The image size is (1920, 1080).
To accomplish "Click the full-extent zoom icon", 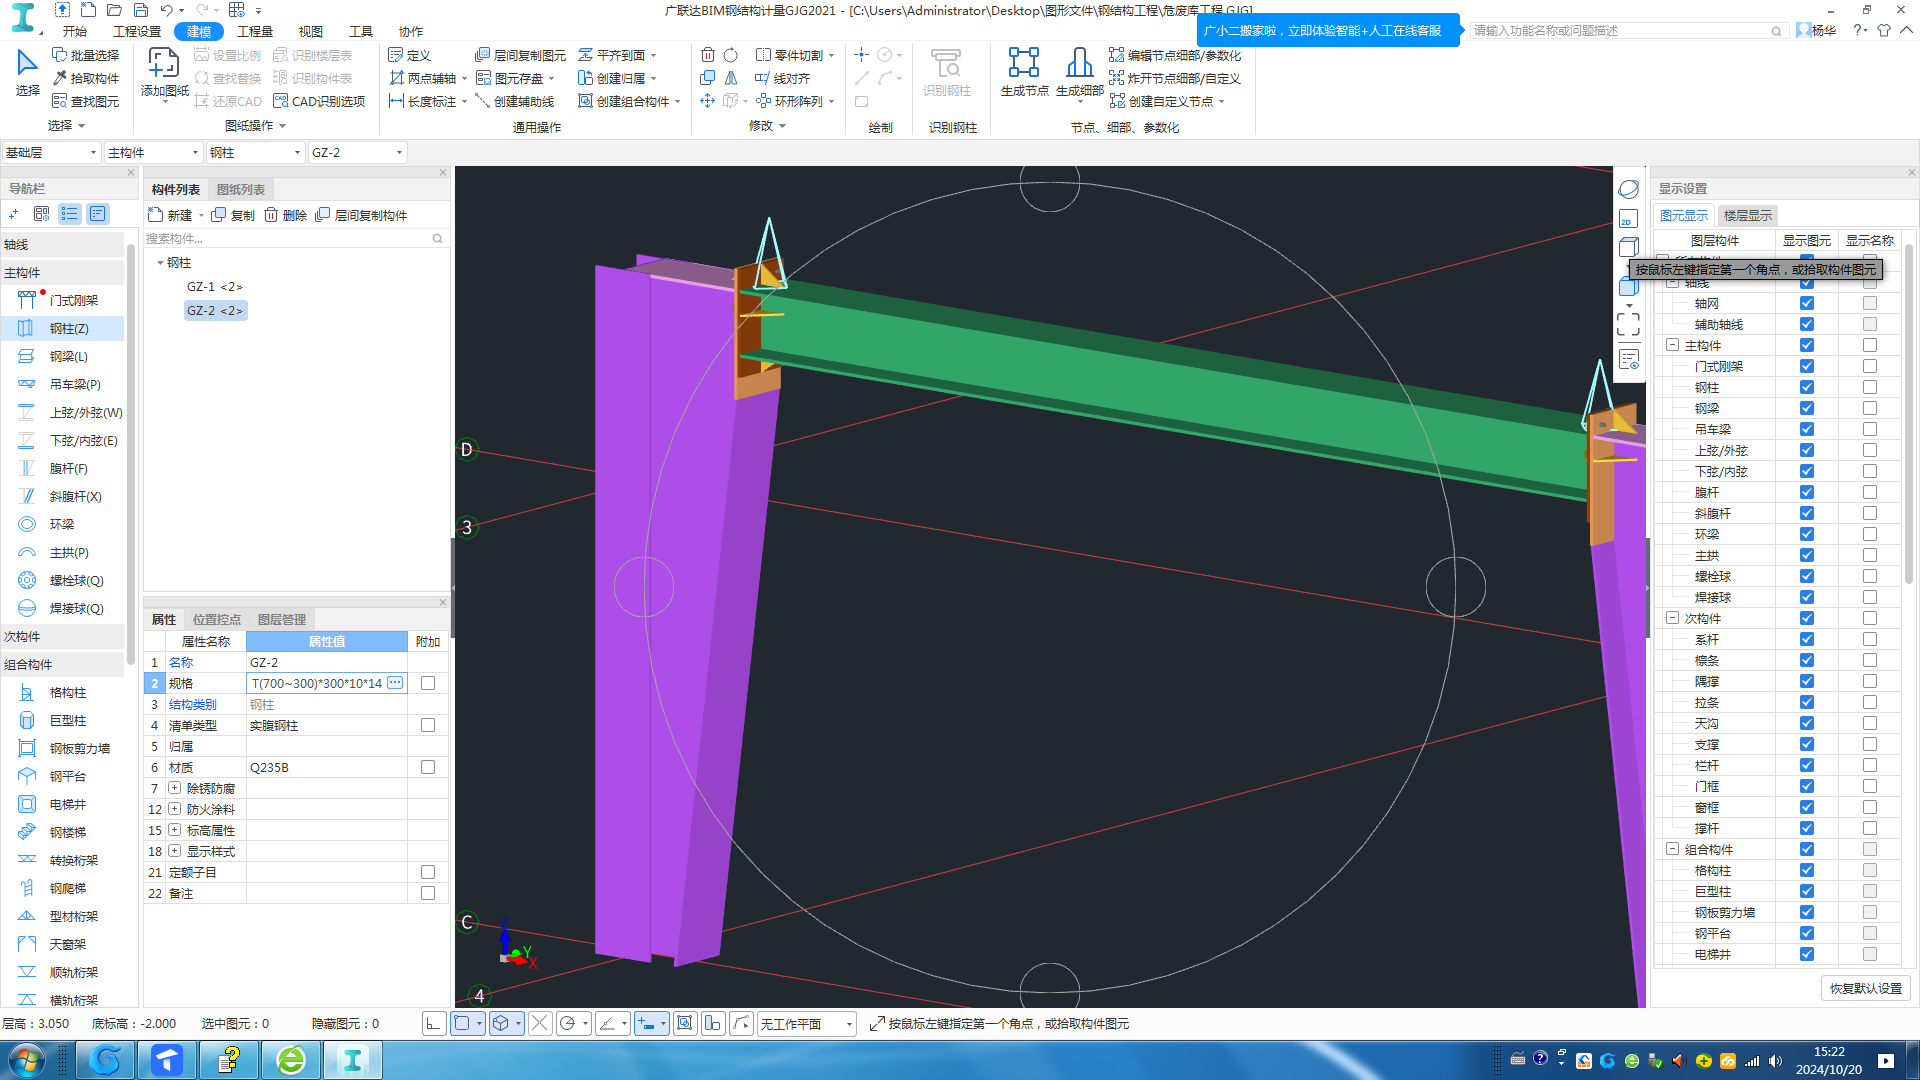I will (x=1628, y=323).
